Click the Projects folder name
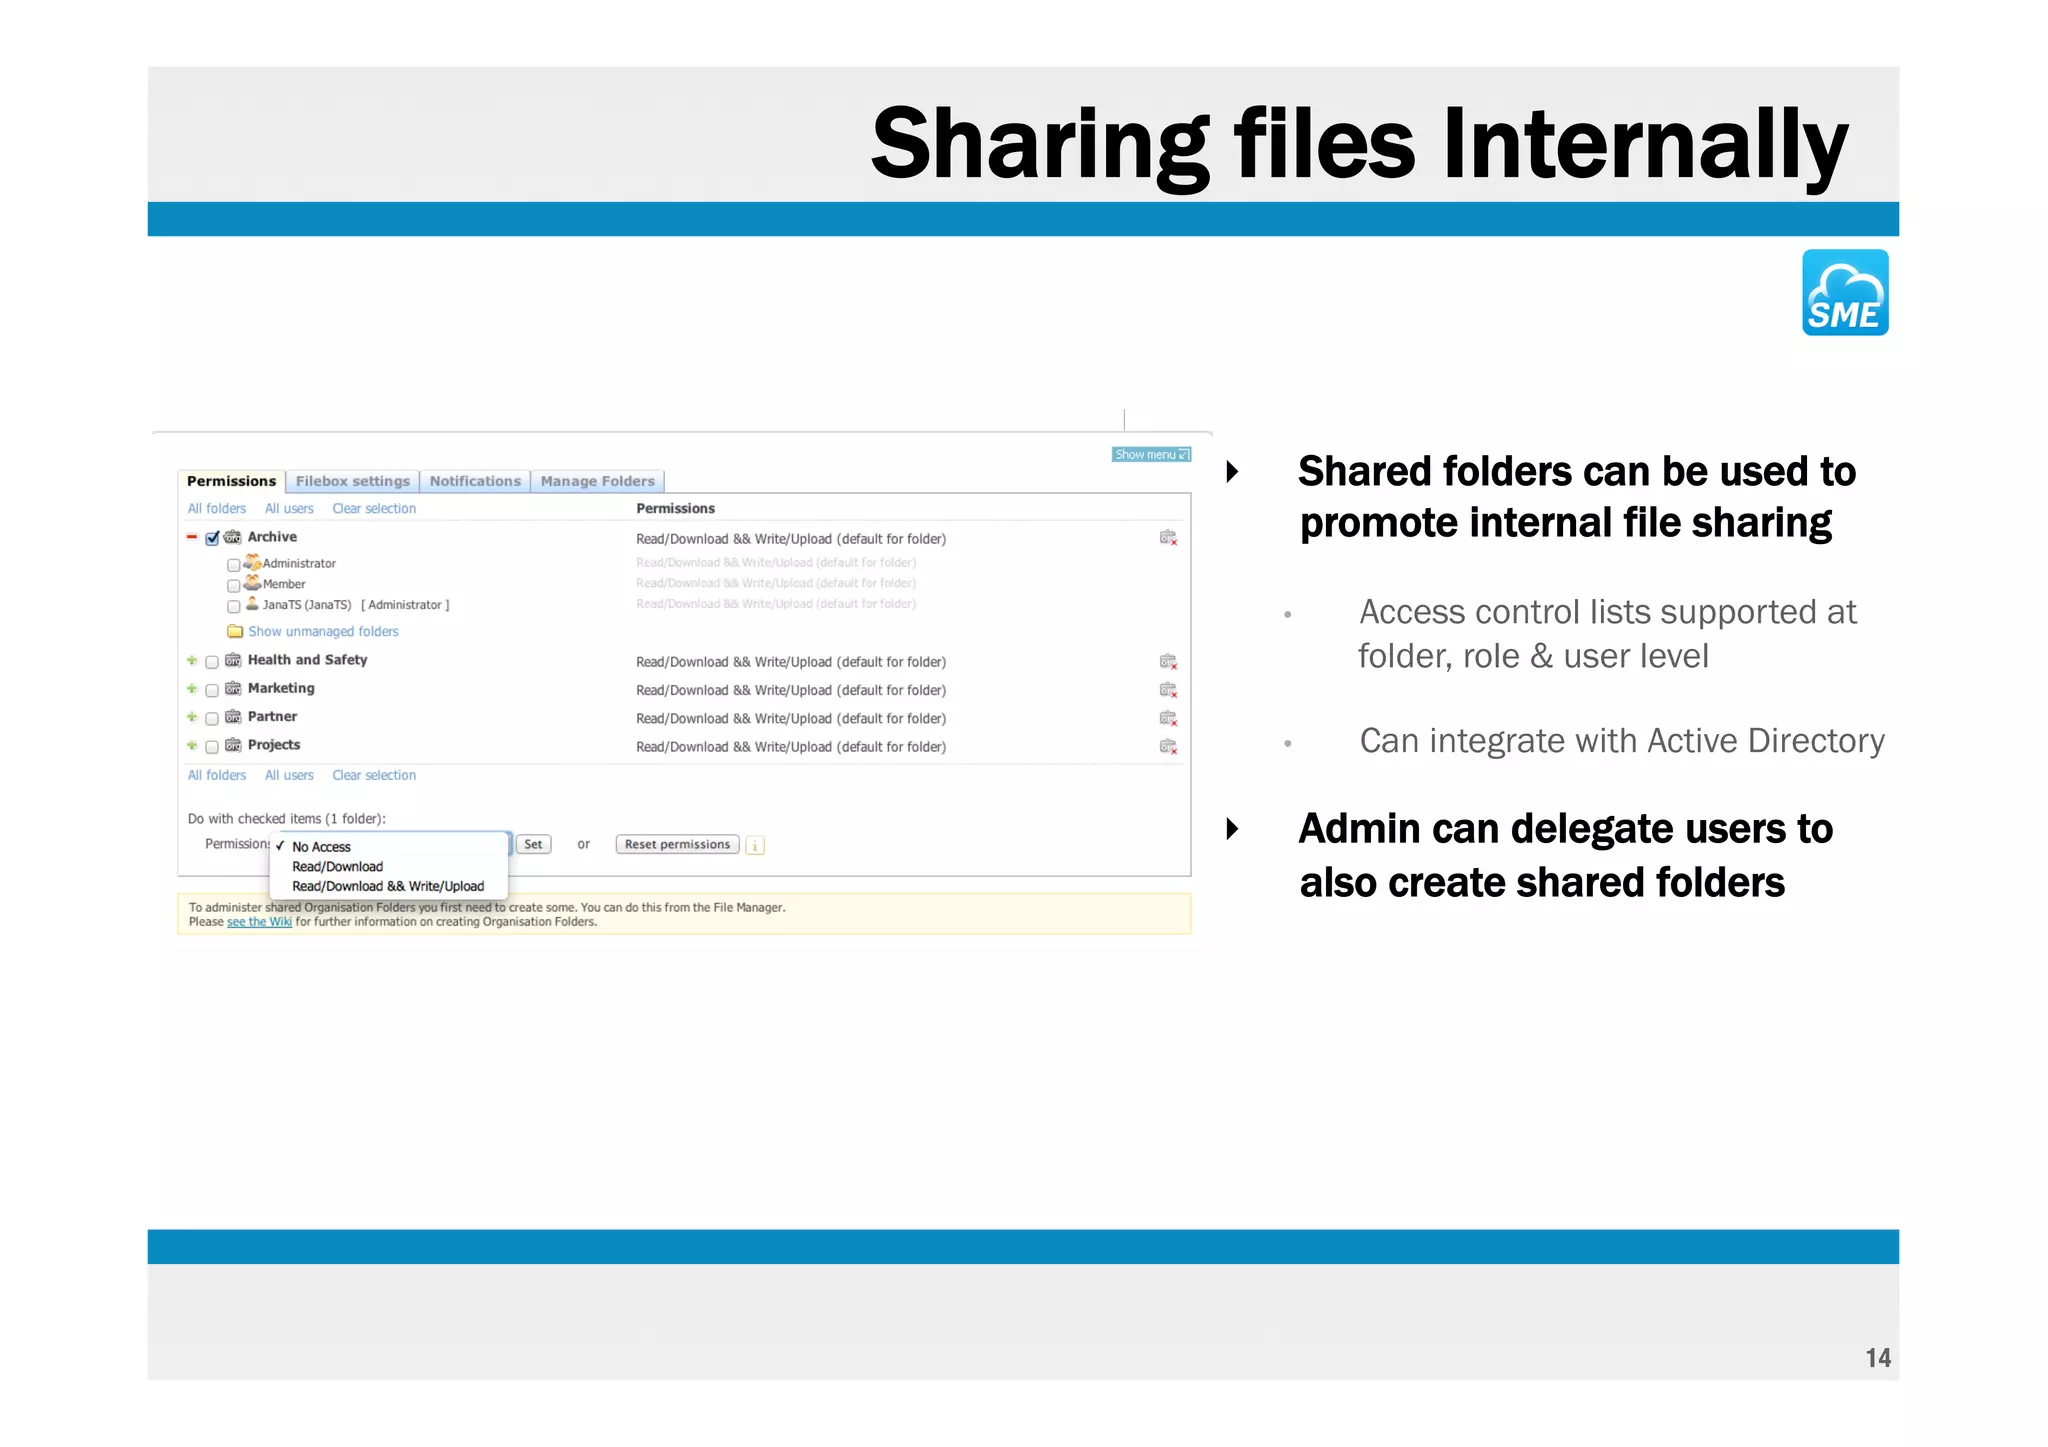Viewport: 2048px width, 1447px height. [274, 745]
